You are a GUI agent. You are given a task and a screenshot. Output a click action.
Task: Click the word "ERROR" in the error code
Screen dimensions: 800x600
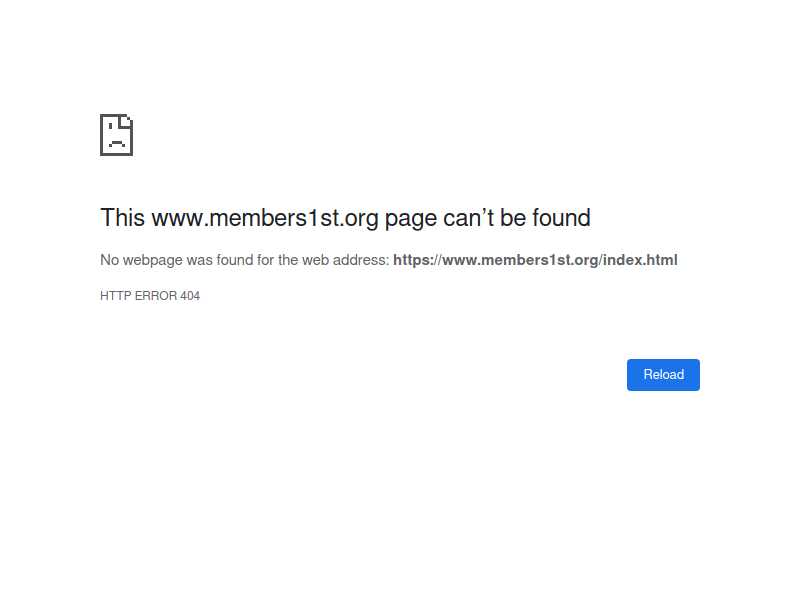click(156, 296)
